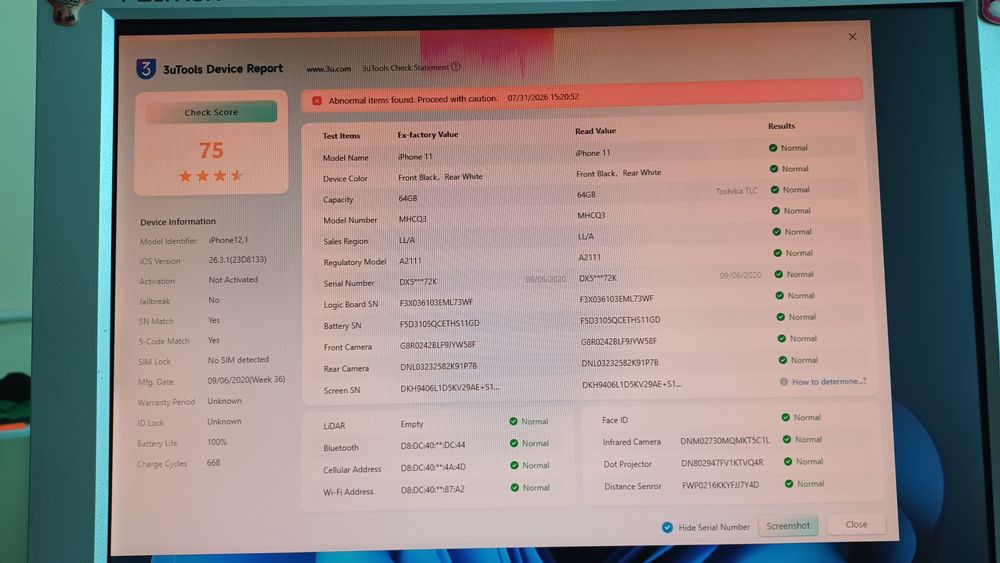Click the red abnormal items warning icon
The height and width of the screenshot is (563, 1000).
point(317,101)
